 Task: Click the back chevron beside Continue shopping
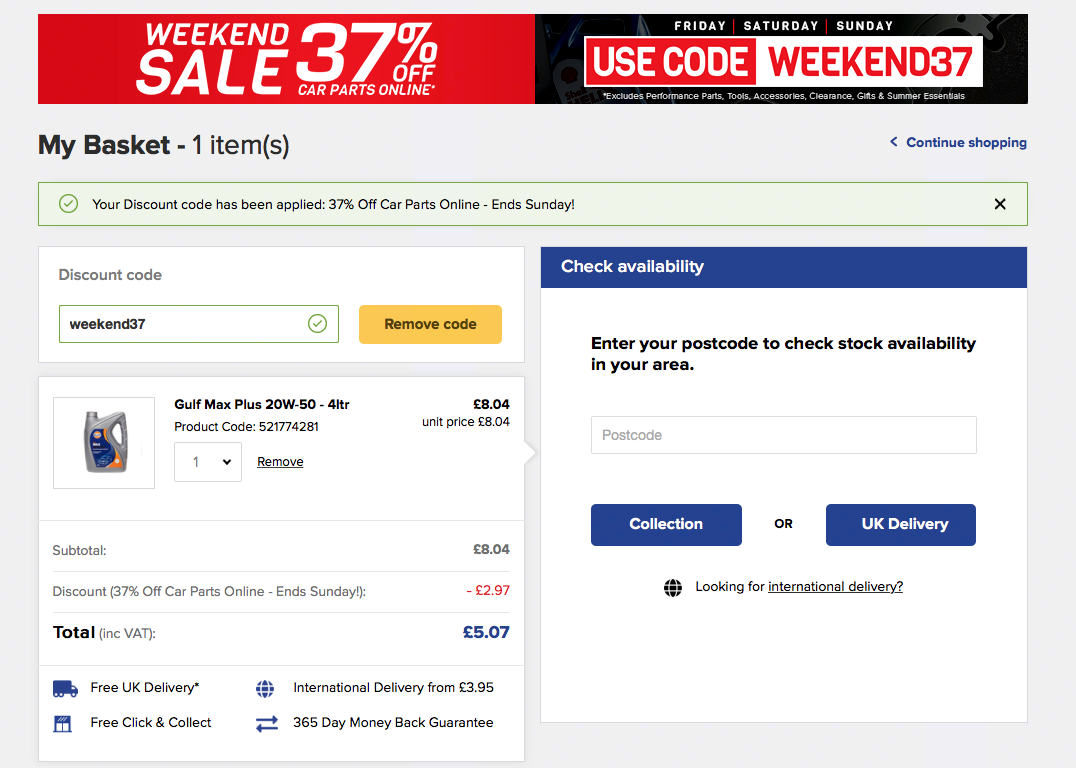point(893,141)
